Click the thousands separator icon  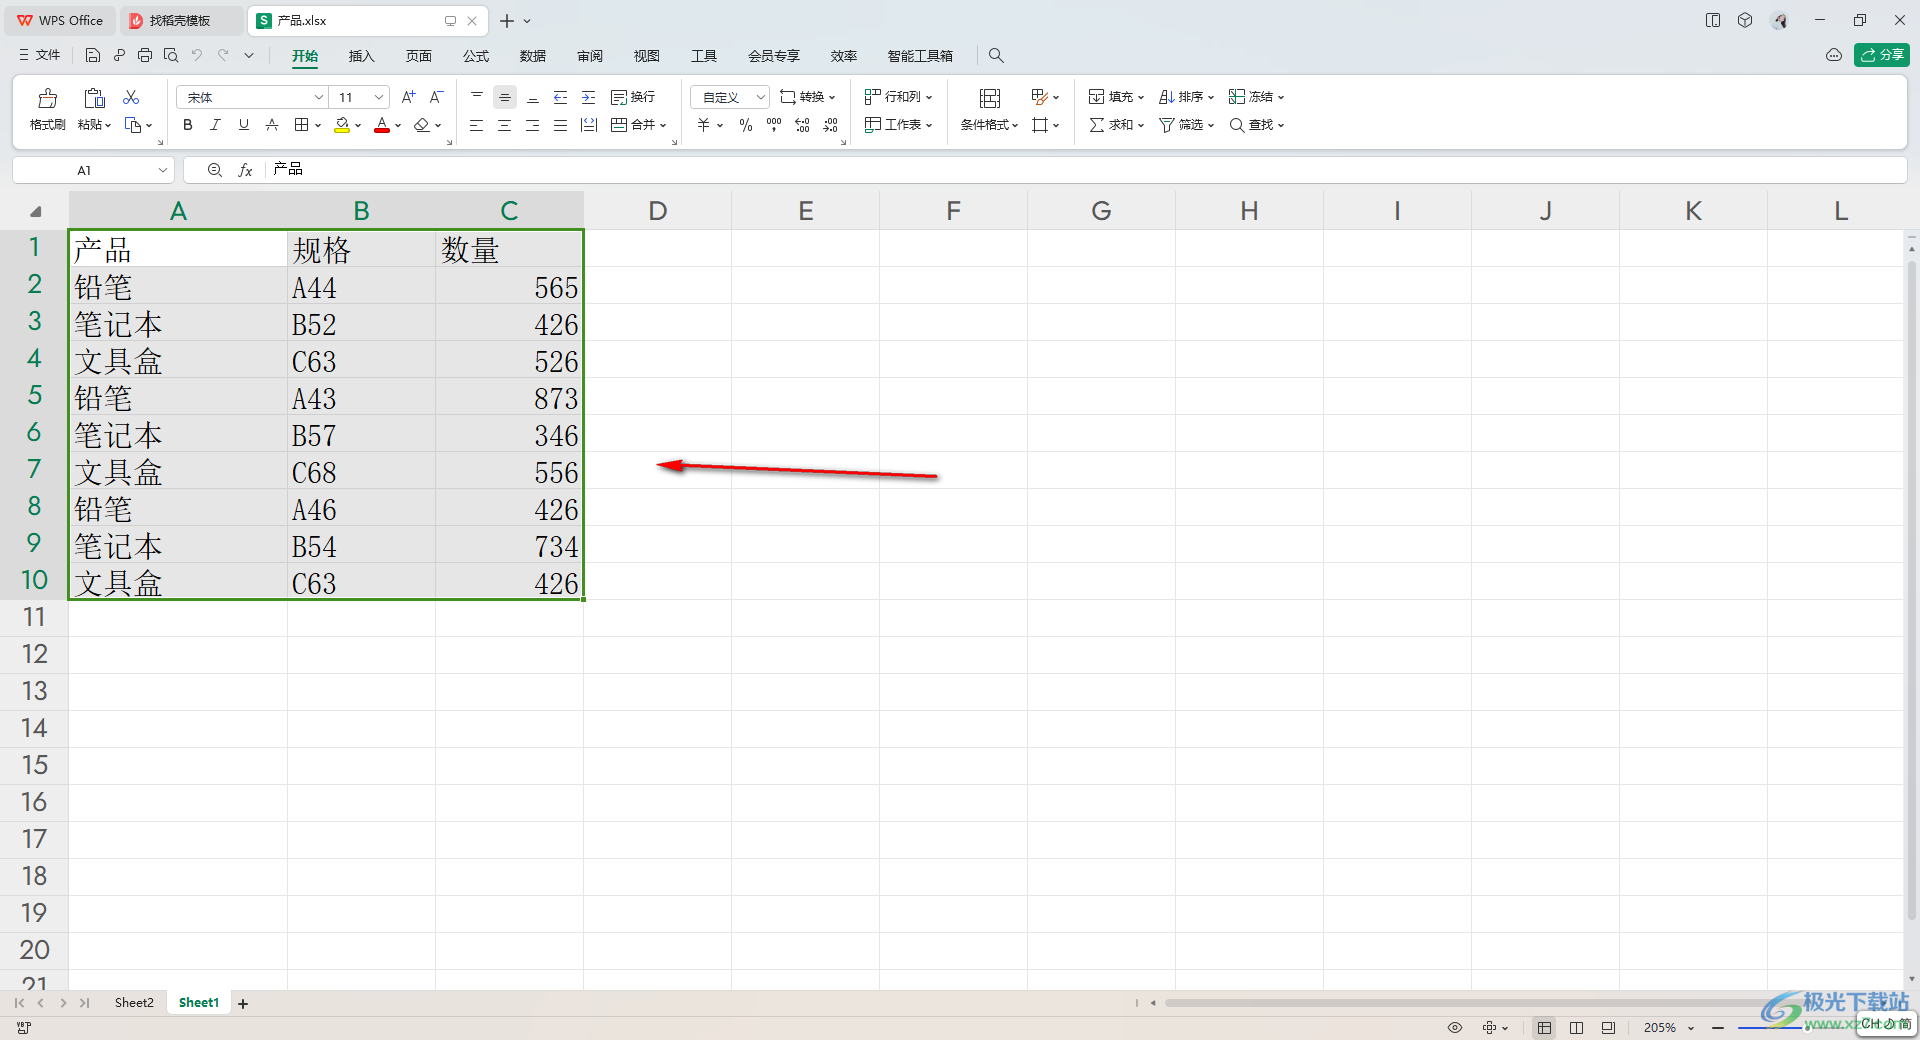[x=774, y=125]
